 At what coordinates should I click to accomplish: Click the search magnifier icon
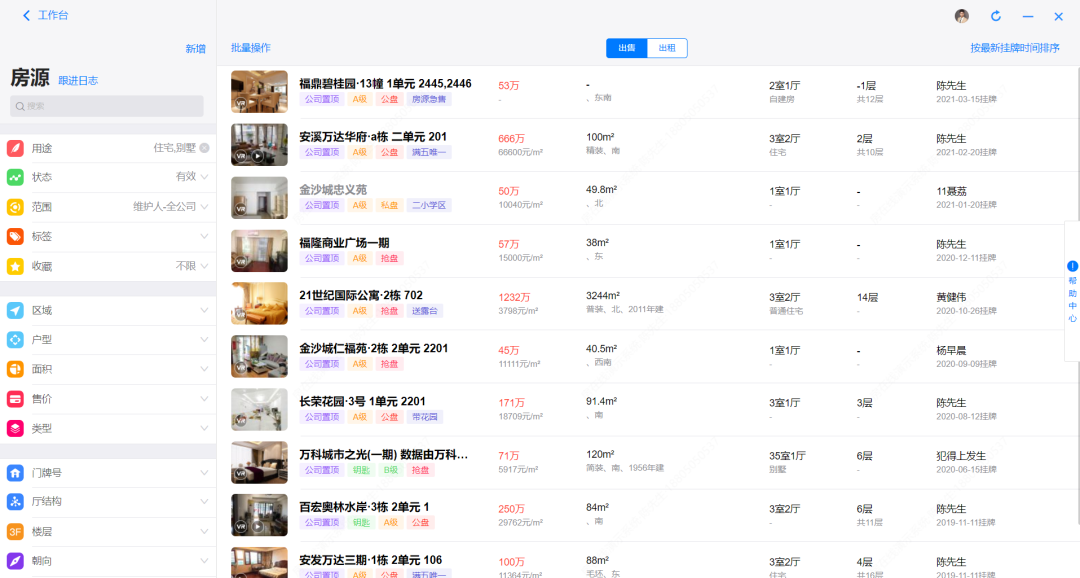click(20, 106)
